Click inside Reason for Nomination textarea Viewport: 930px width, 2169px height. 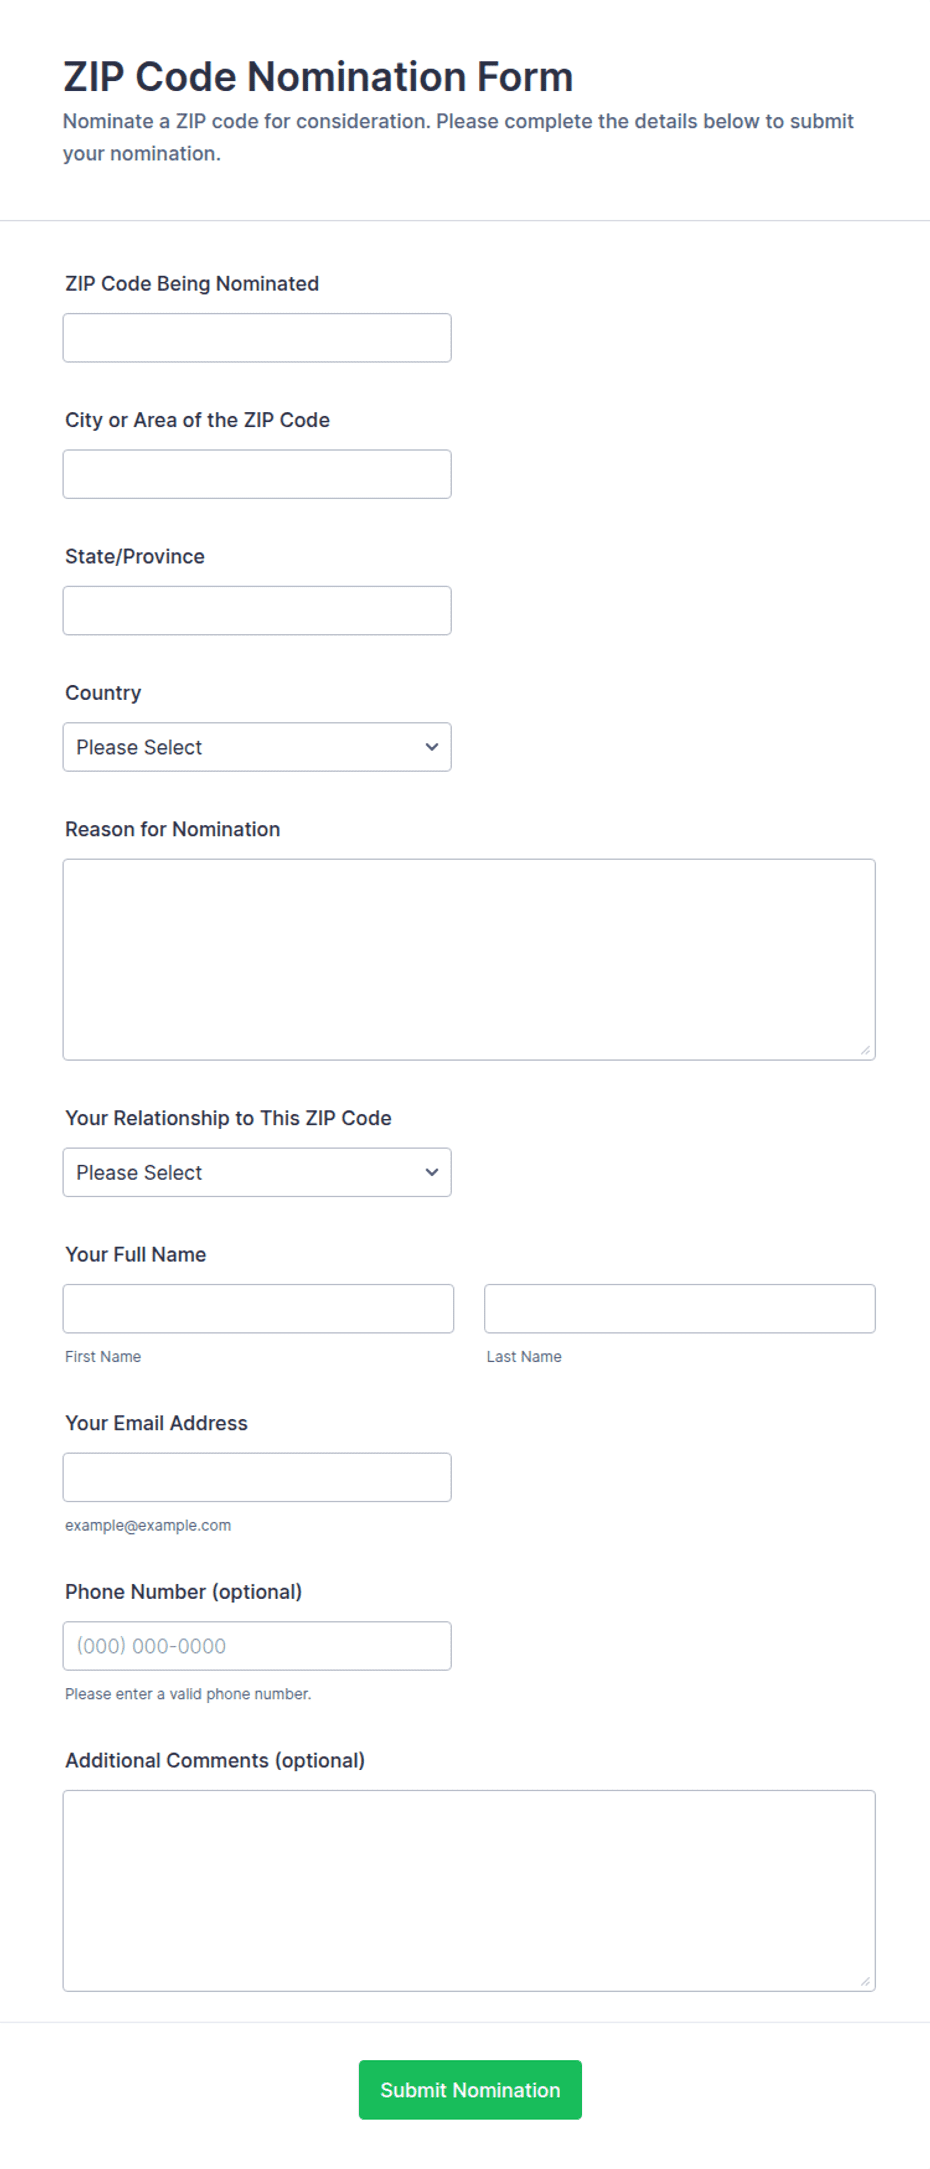(x=469, y=959)
